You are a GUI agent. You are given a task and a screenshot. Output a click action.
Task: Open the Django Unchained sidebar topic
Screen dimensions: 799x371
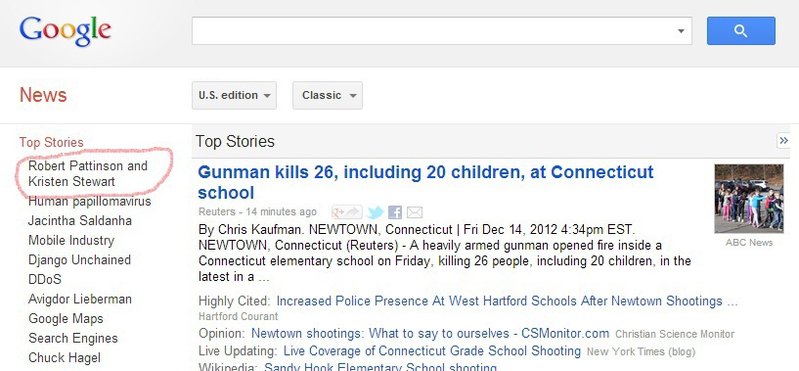pos(79,260)
